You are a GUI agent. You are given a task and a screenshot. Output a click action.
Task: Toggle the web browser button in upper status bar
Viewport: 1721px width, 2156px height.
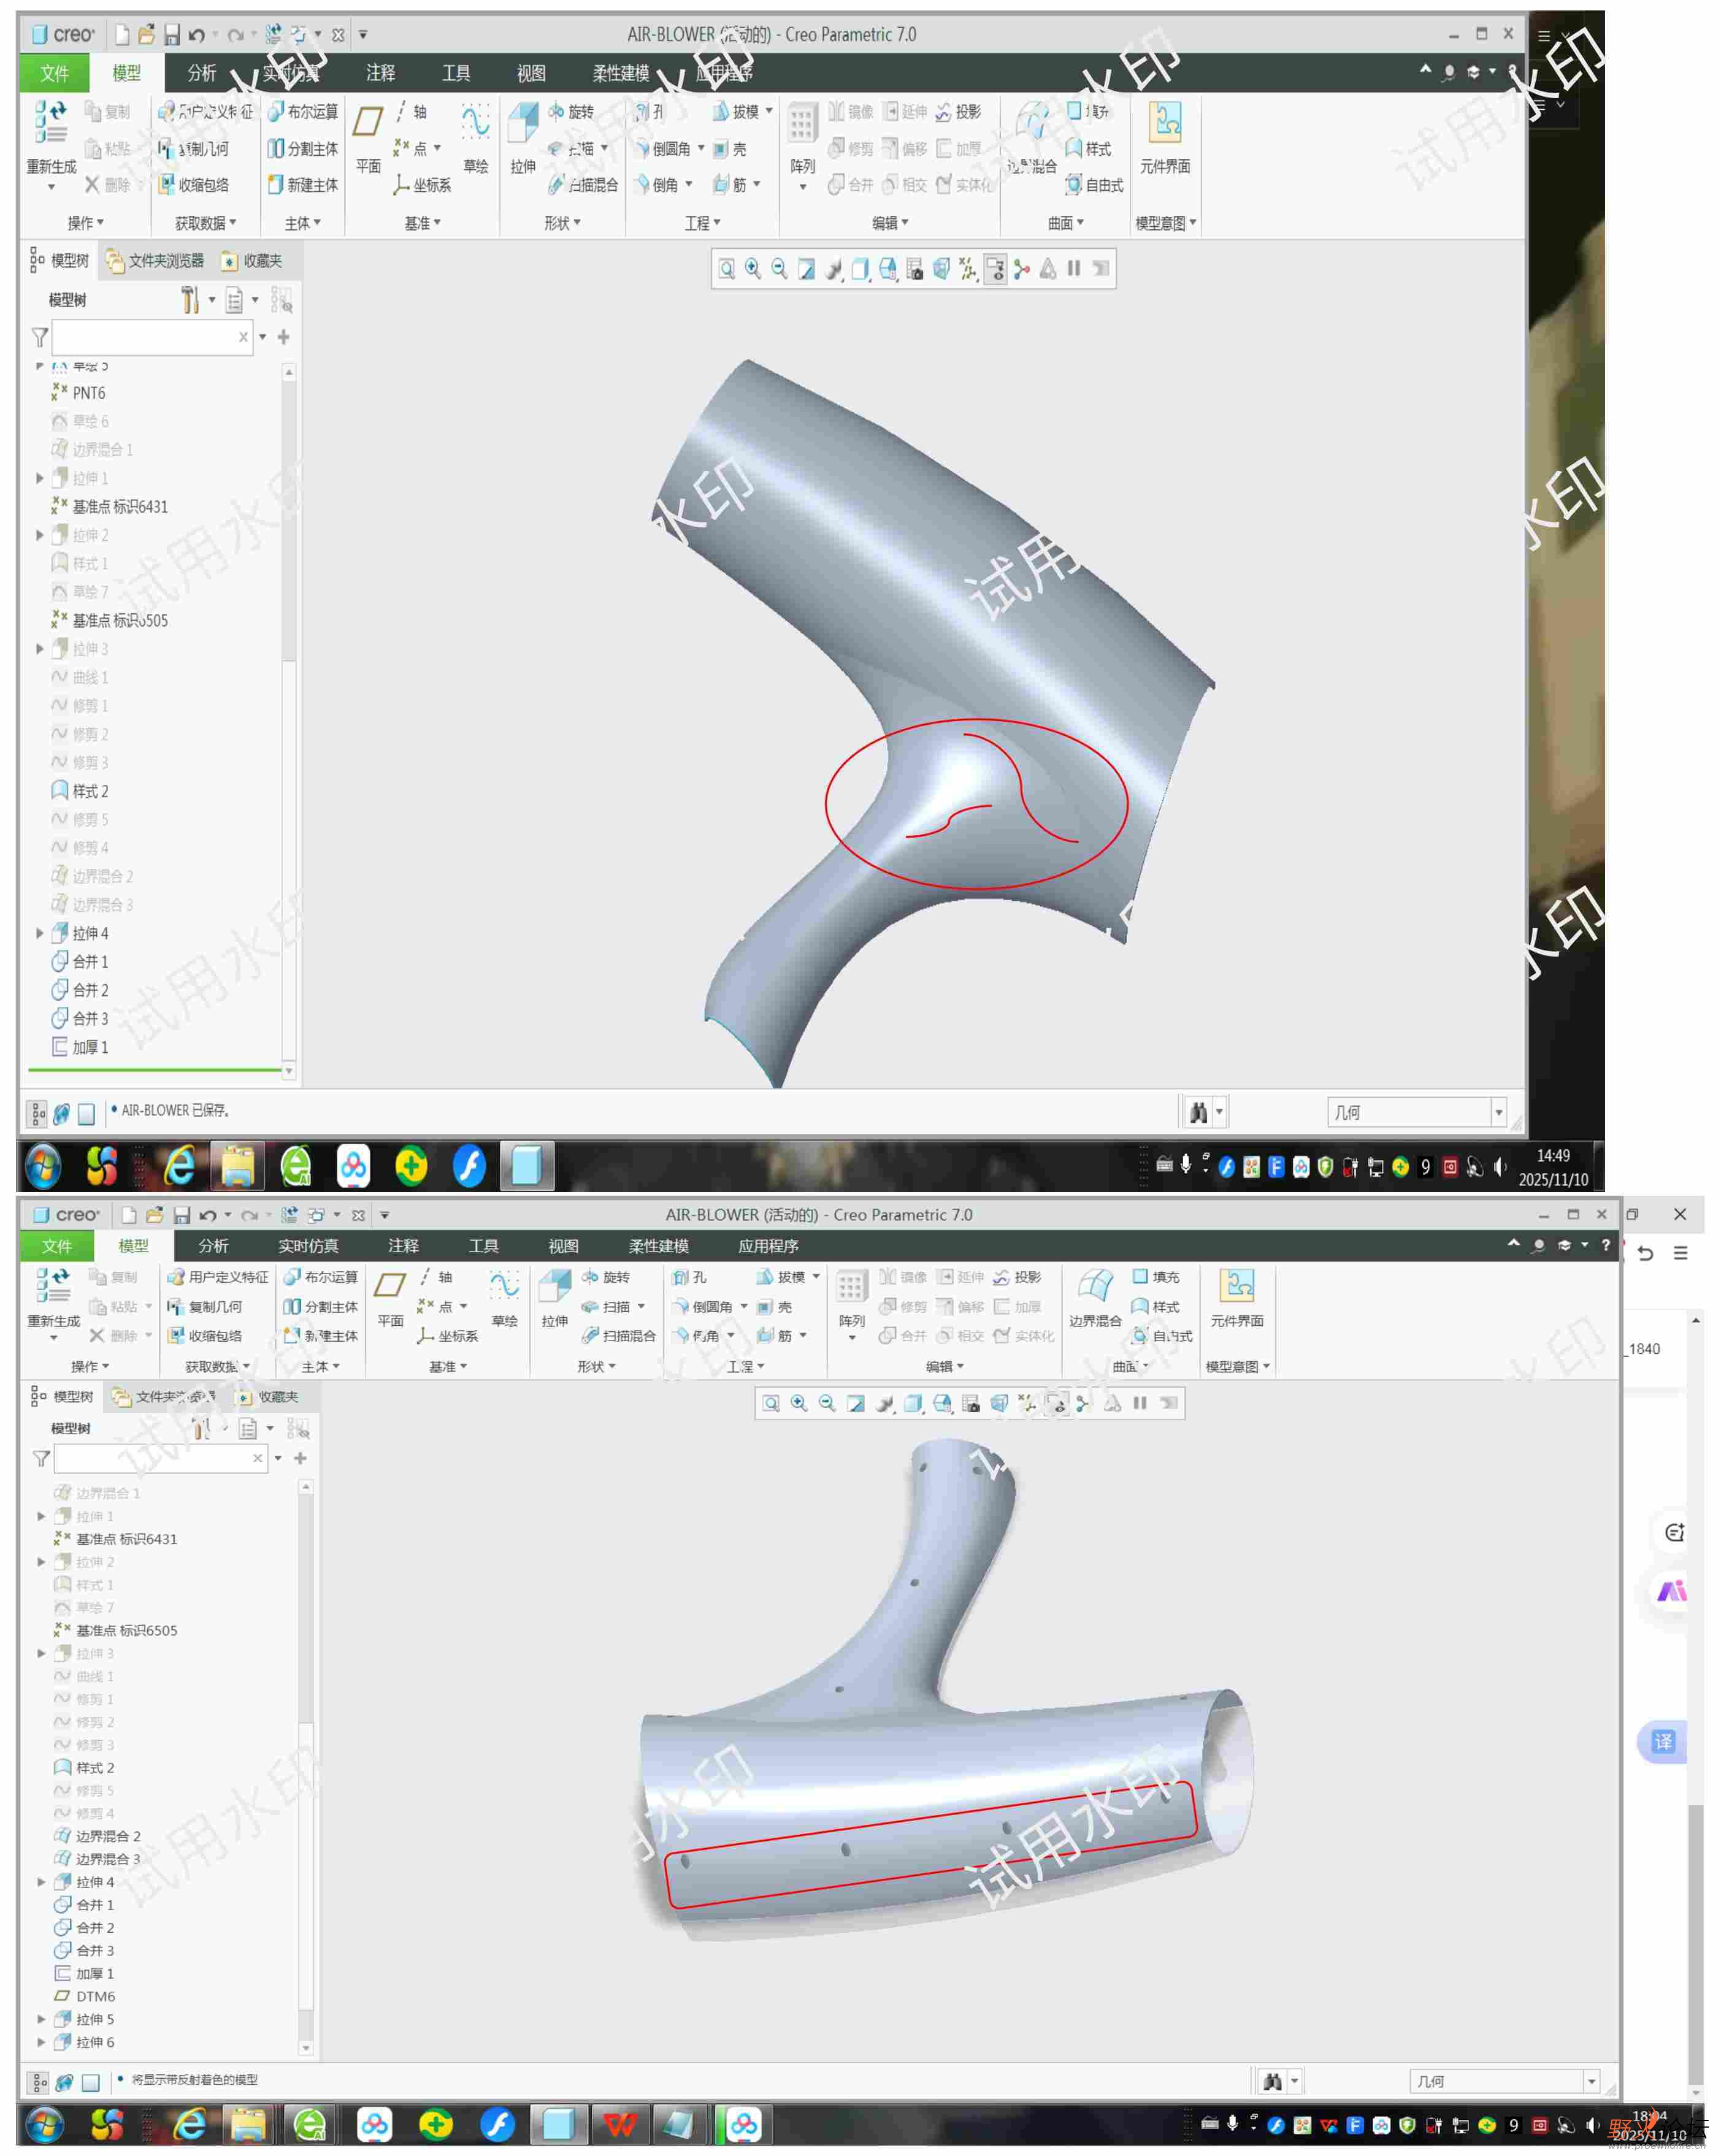click(61, 1112)
